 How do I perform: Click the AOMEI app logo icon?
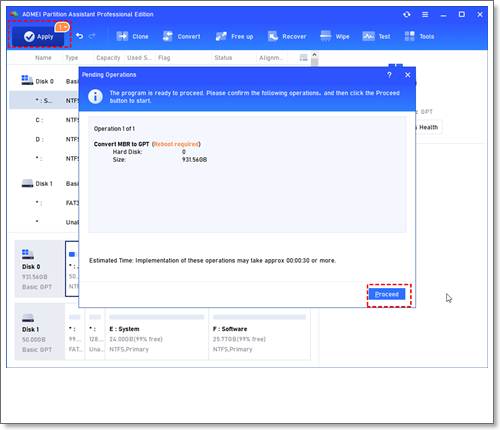pos(14,14)
